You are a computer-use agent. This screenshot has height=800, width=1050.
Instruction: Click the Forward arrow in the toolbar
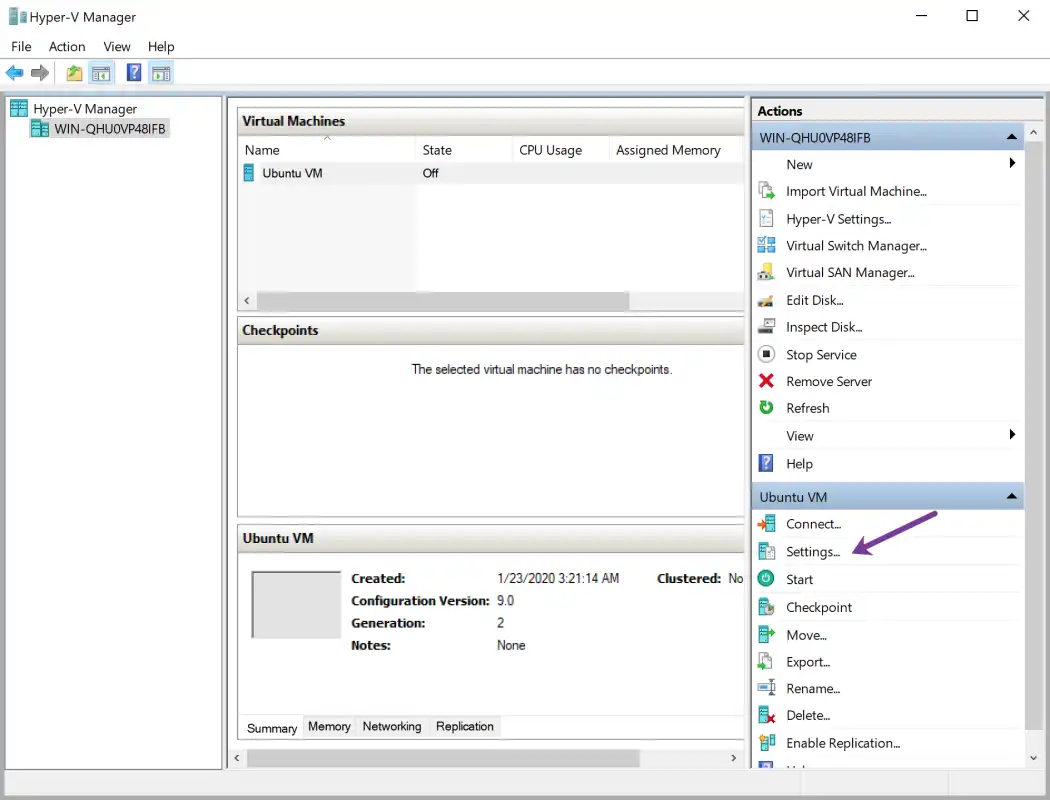[40, 73]
